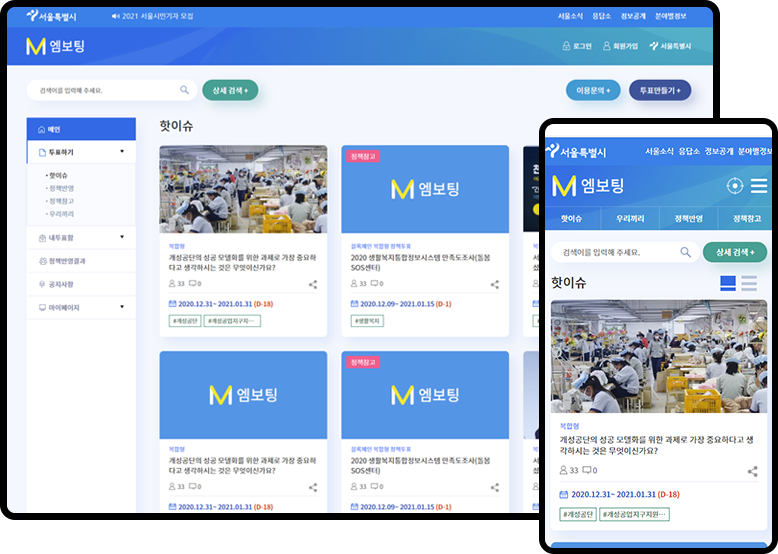Click the #개성공업지구지 tag on desktop card

tap(232, 321)
